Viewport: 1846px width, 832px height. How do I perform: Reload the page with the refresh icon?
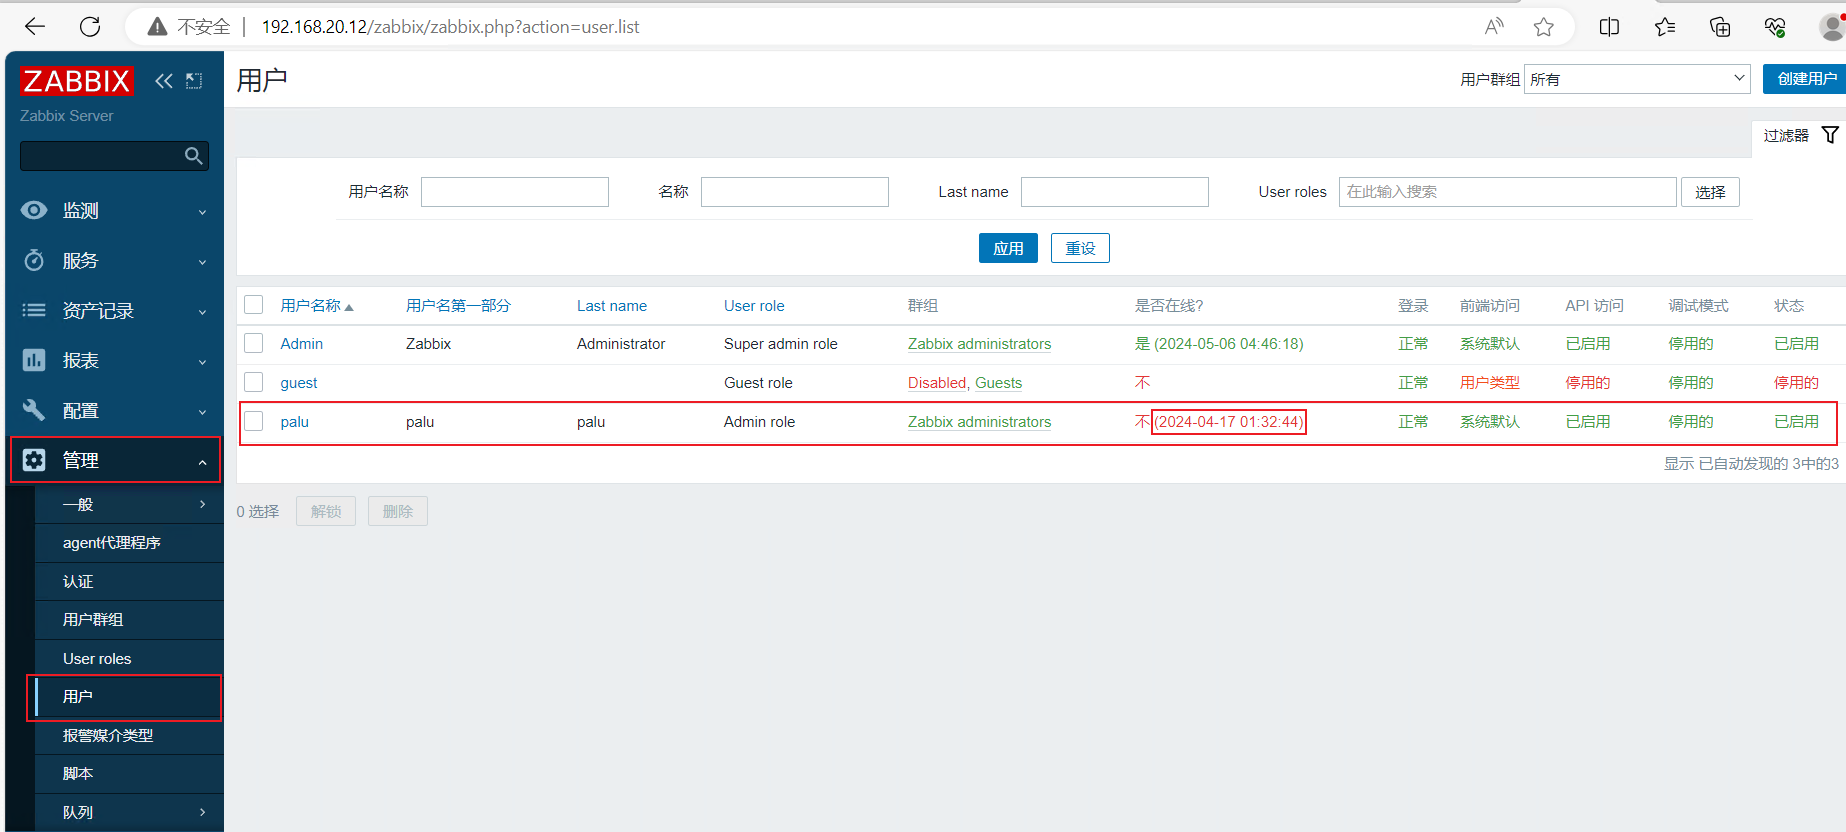click(90, 27)
